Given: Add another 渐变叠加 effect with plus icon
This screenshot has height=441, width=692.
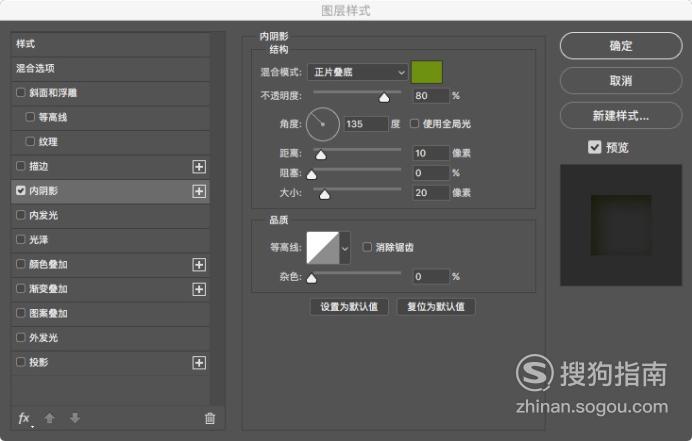Looking at the screenshot, I should pyautogui.click(x=199, y=289).
